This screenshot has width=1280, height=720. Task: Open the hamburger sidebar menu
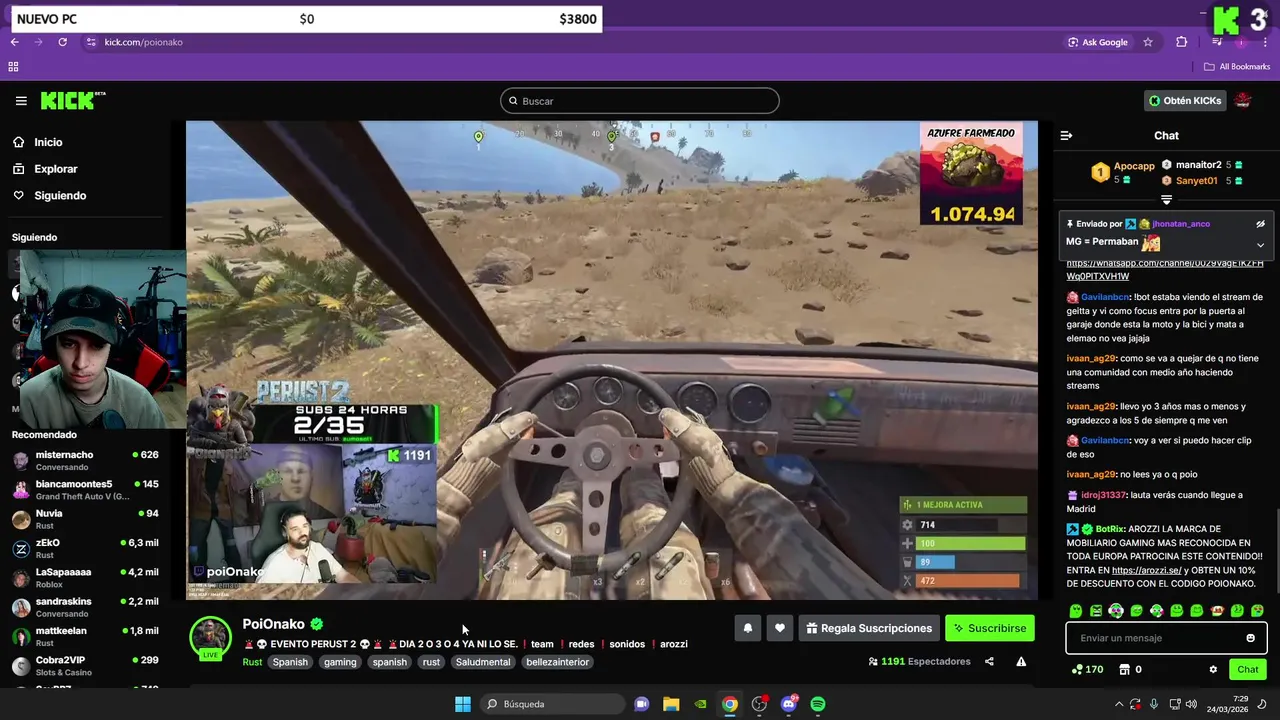[x=21, y=101]
